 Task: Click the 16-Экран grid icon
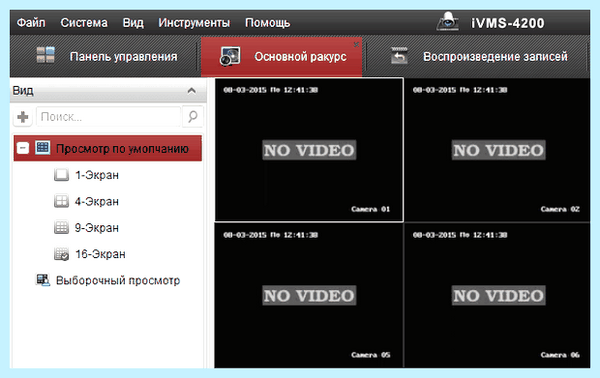coord(61,254)
